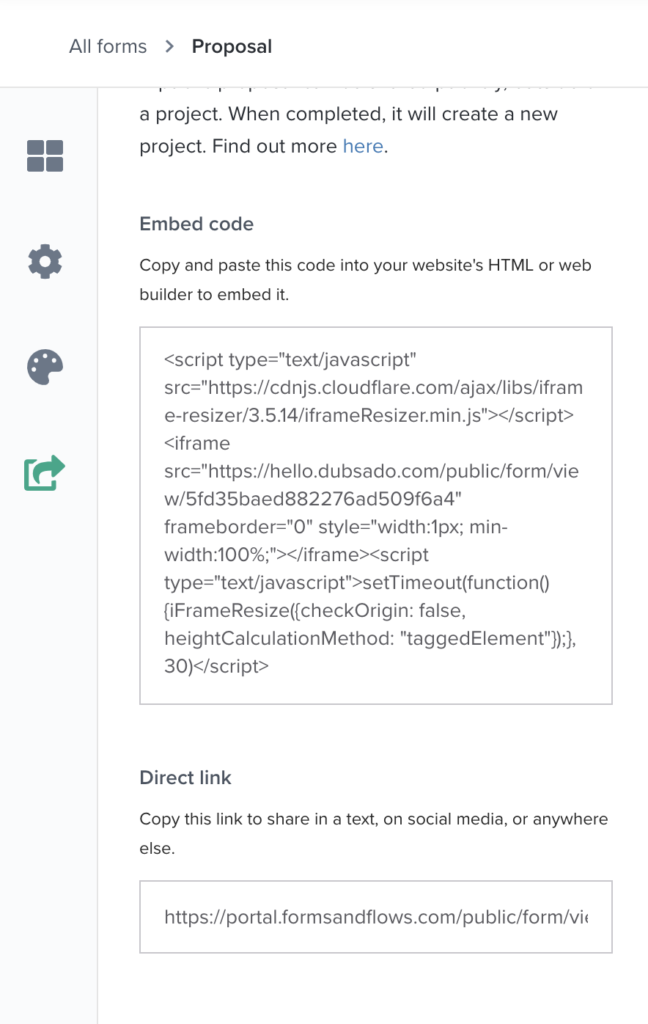Select the green share icon

click(x=45, y=473)
